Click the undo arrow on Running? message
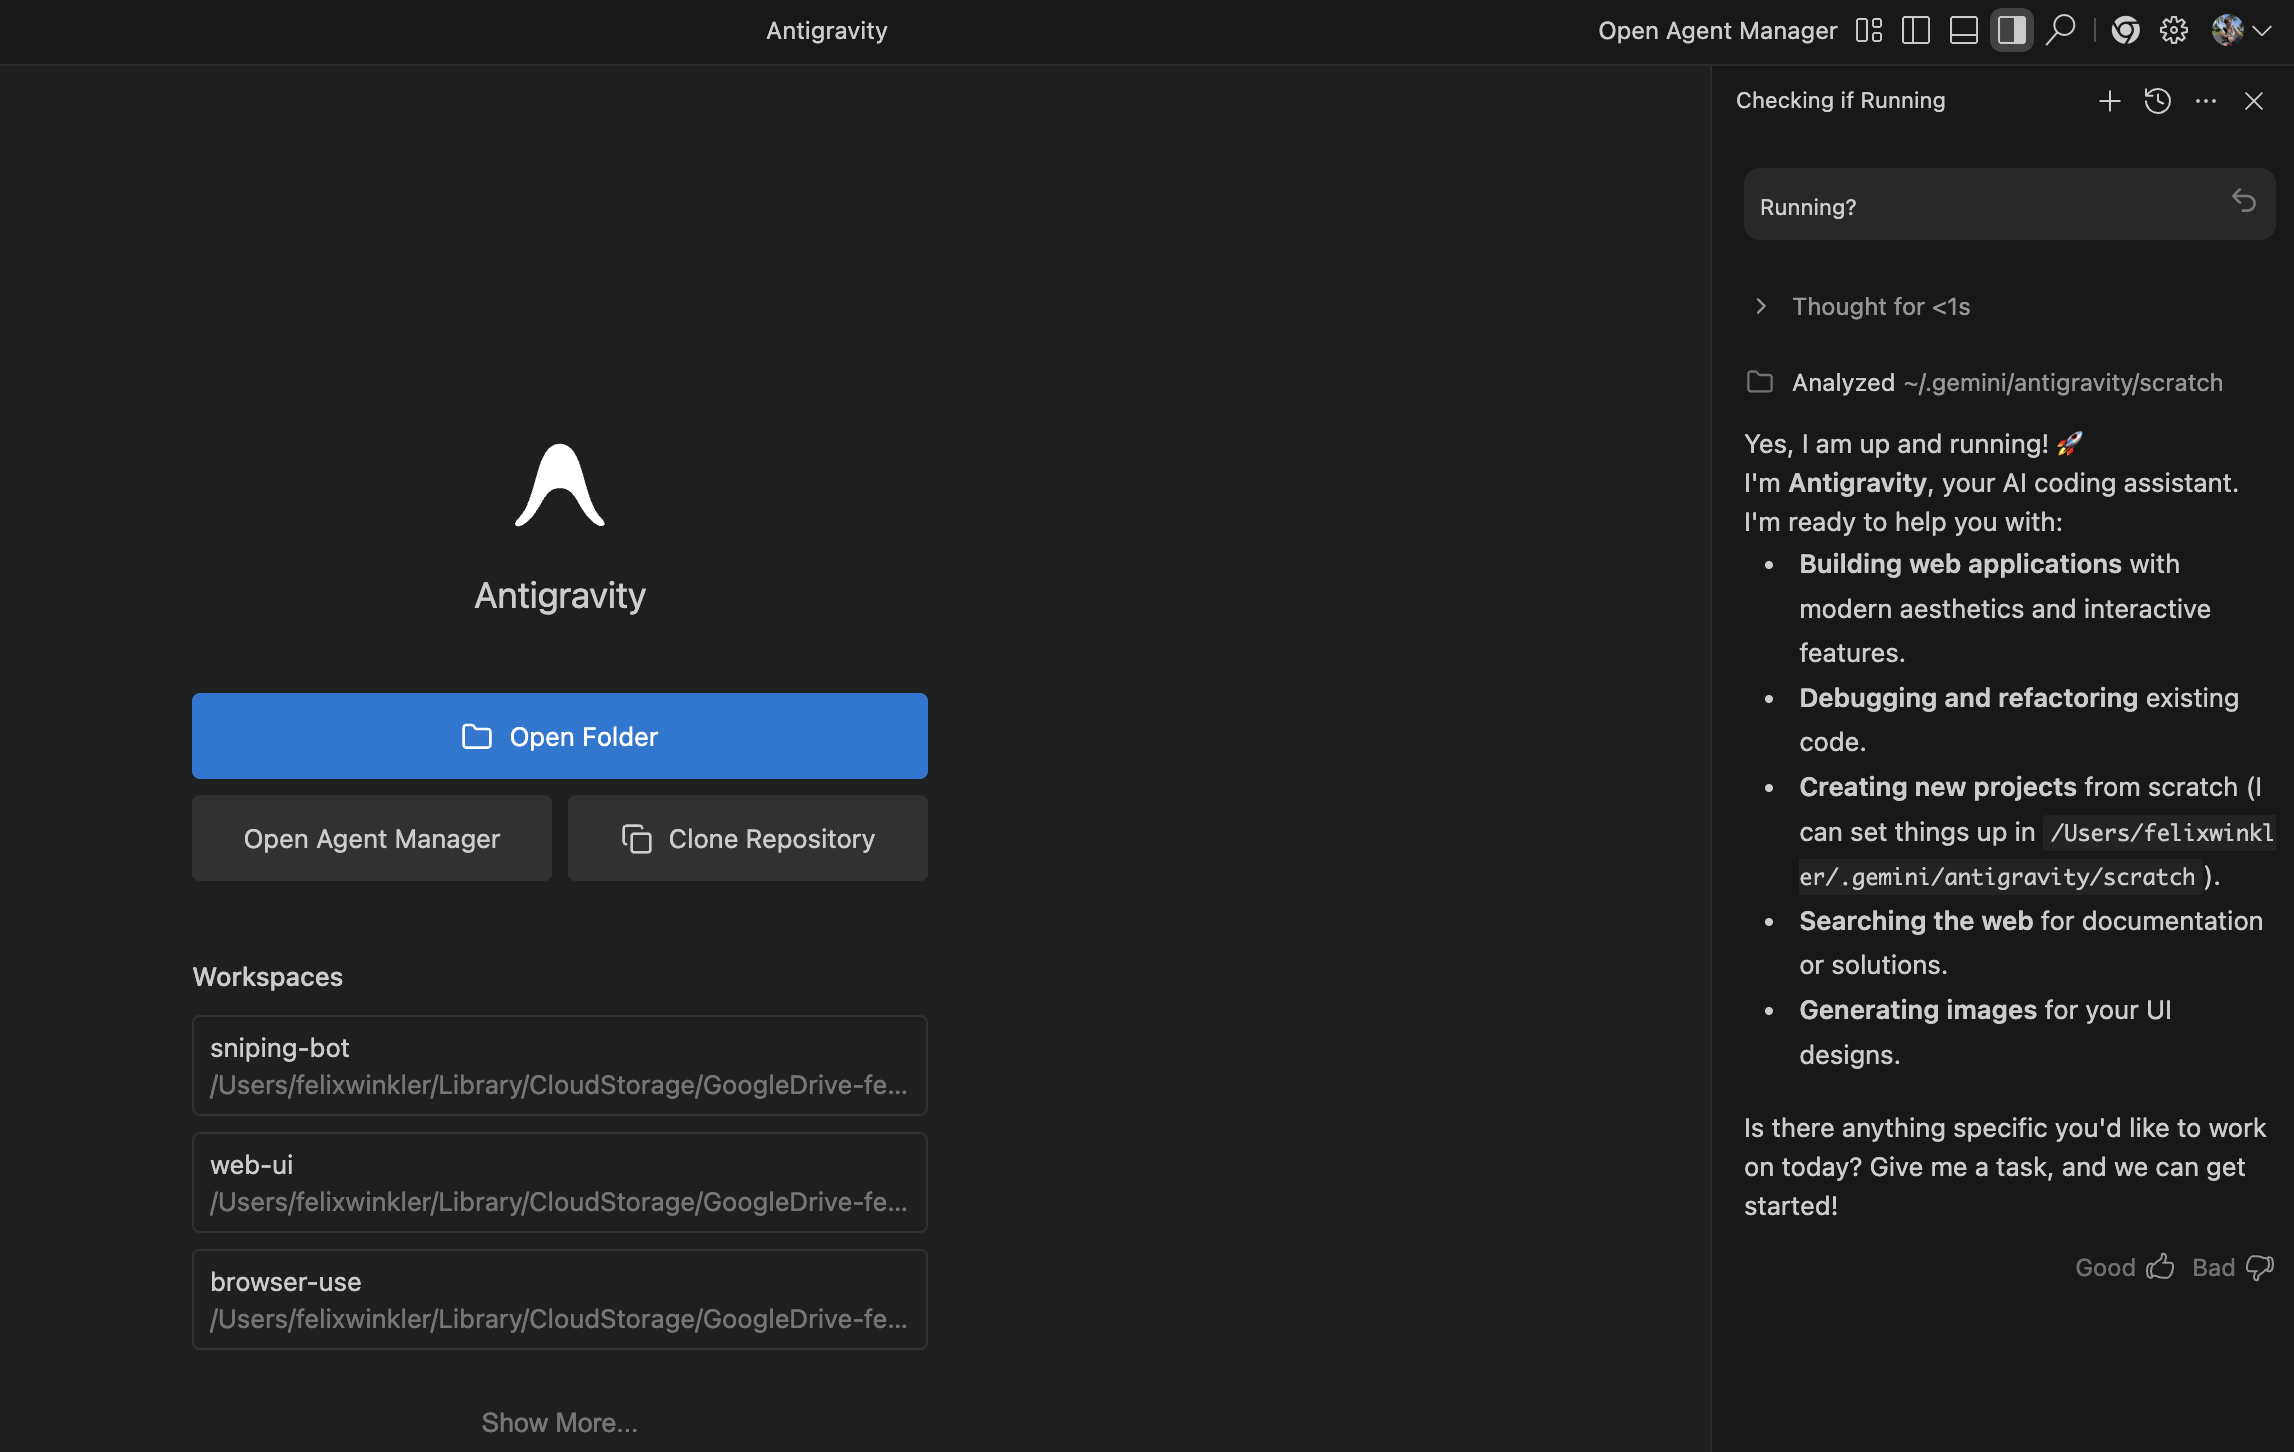2294x1452 pixels. pos(2243,201)
